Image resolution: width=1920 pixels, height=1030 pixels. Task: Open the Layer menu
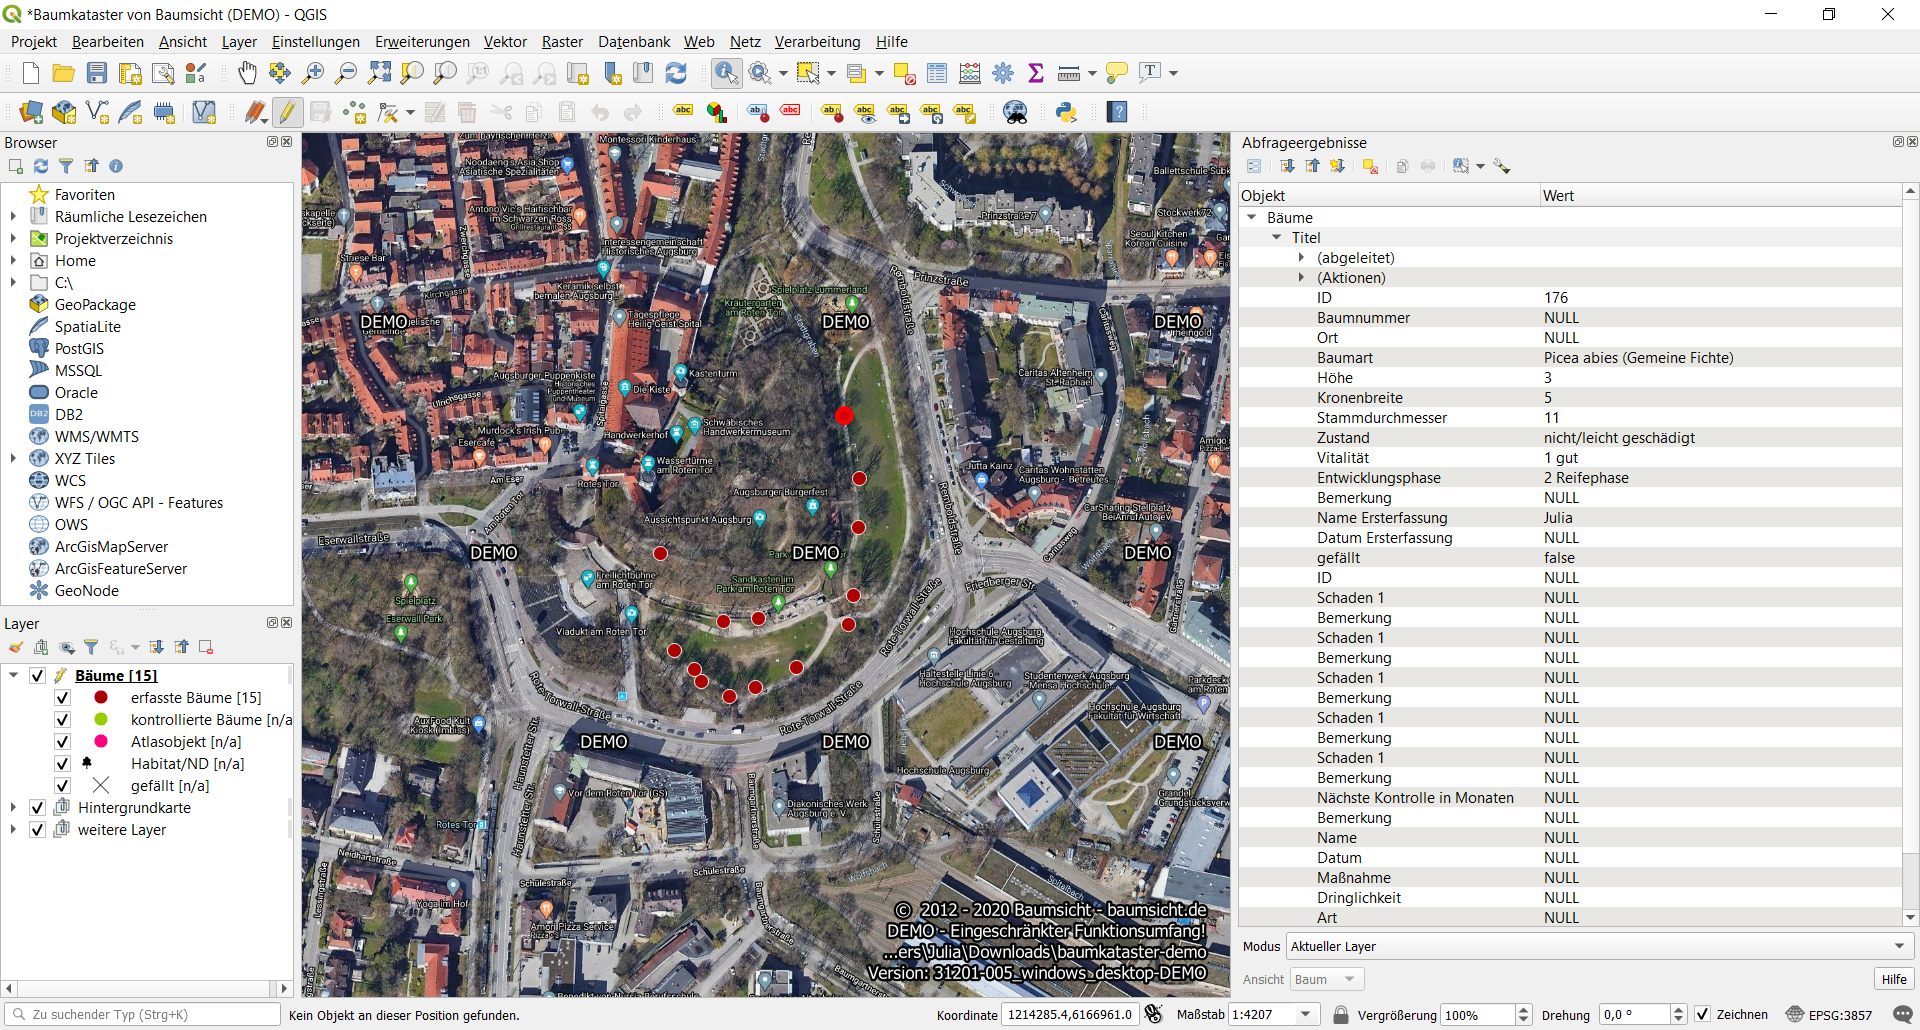pos(239,41)
